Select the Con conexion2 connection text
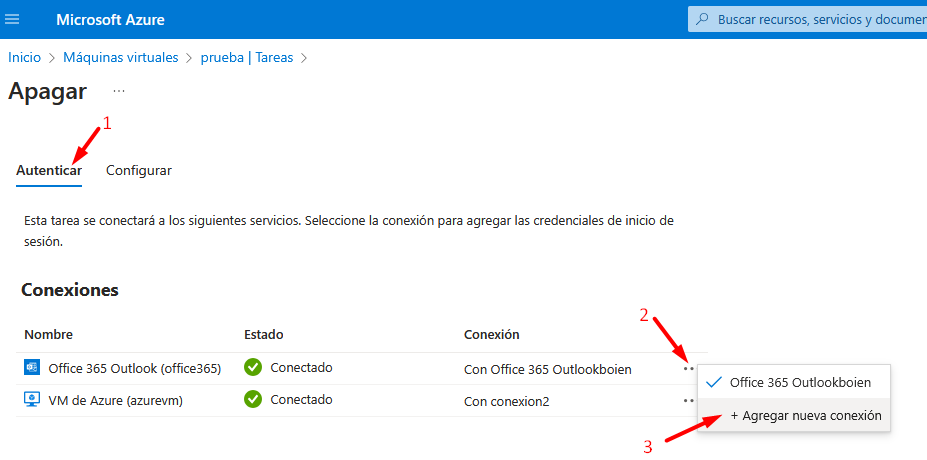This screenshot has height=460, width=927. pyautogui.click(x=507, y=401)
